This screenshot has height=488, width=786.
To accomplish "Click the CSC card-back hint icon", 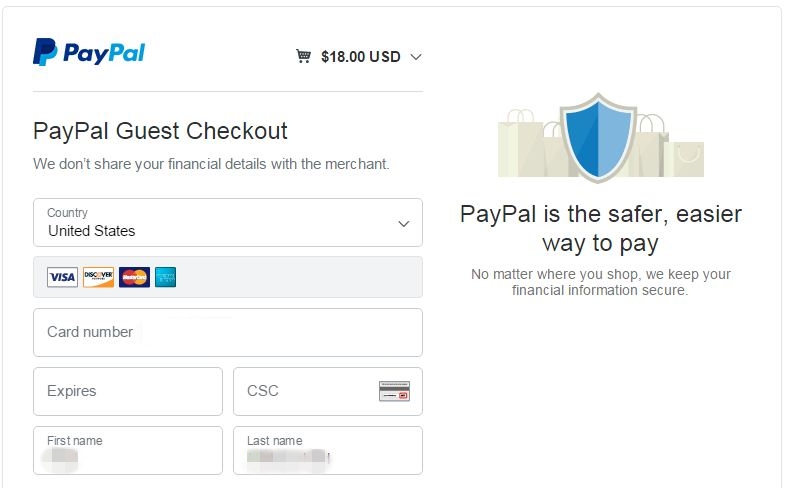I will point(395,391).
